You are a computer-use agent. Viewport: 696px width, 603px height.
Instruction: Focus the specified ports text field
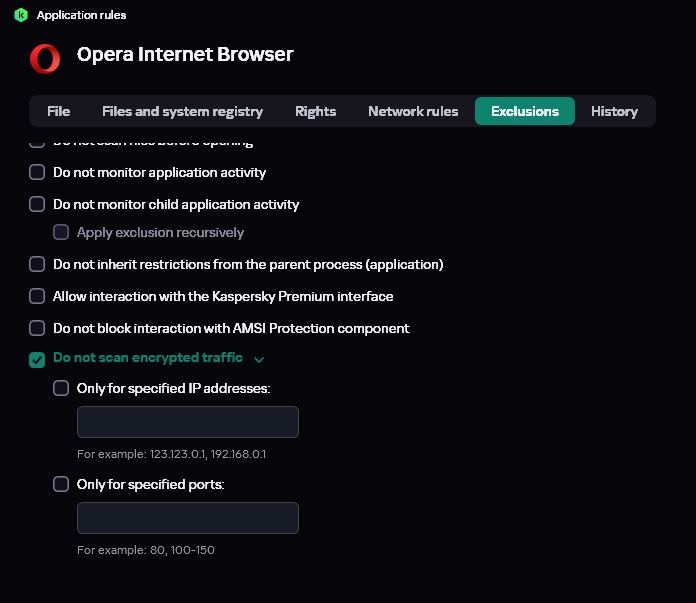coord(188,518)
